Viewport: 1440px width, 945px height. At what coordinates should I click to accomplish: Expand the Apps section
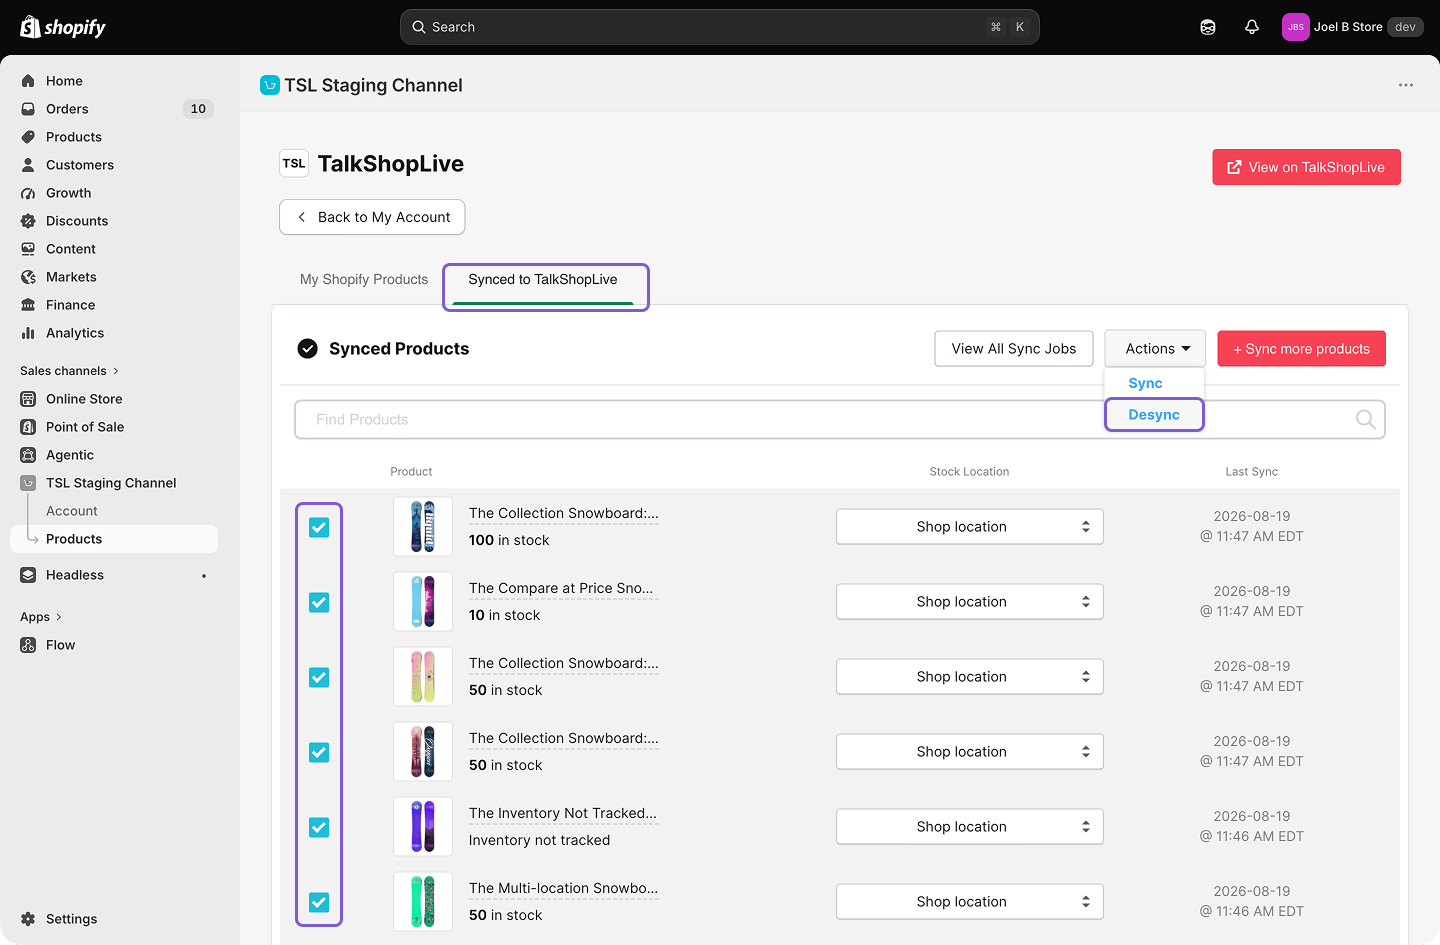coord(41,617)
